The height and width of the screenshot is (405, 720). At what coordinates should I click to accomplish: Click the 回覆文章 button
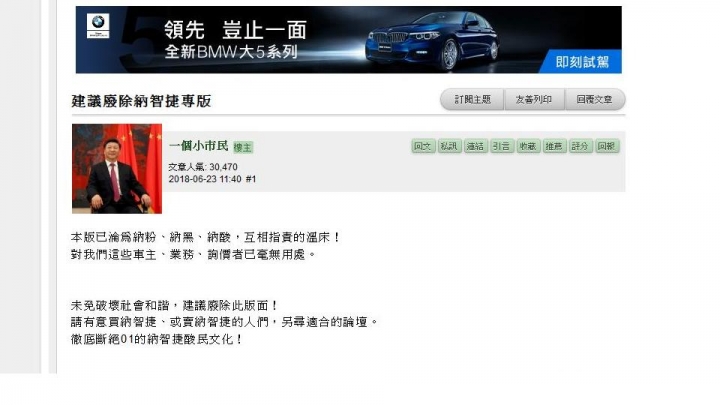(x=594, y=100)
